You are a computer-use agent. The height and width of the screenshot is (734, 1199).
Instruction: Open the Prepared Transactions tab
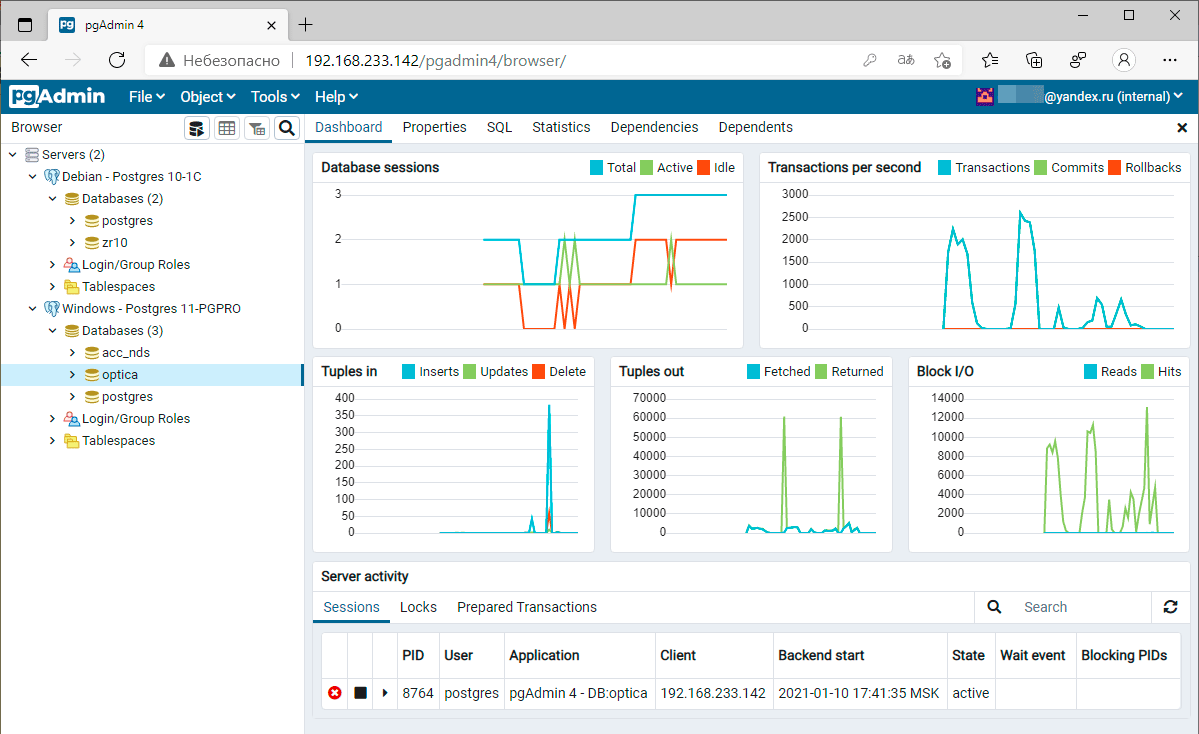coord(526,607)
